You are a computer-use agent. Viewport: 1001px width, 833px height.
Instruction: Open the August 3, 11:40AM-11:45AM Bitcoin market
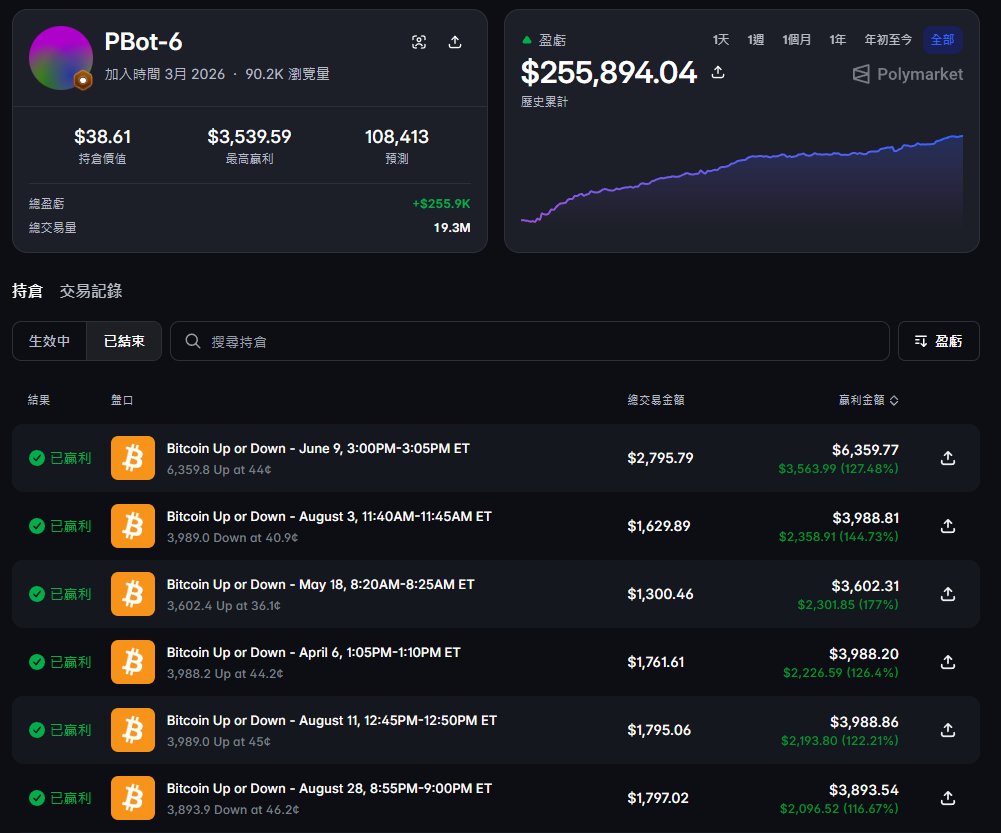point(329,516)
